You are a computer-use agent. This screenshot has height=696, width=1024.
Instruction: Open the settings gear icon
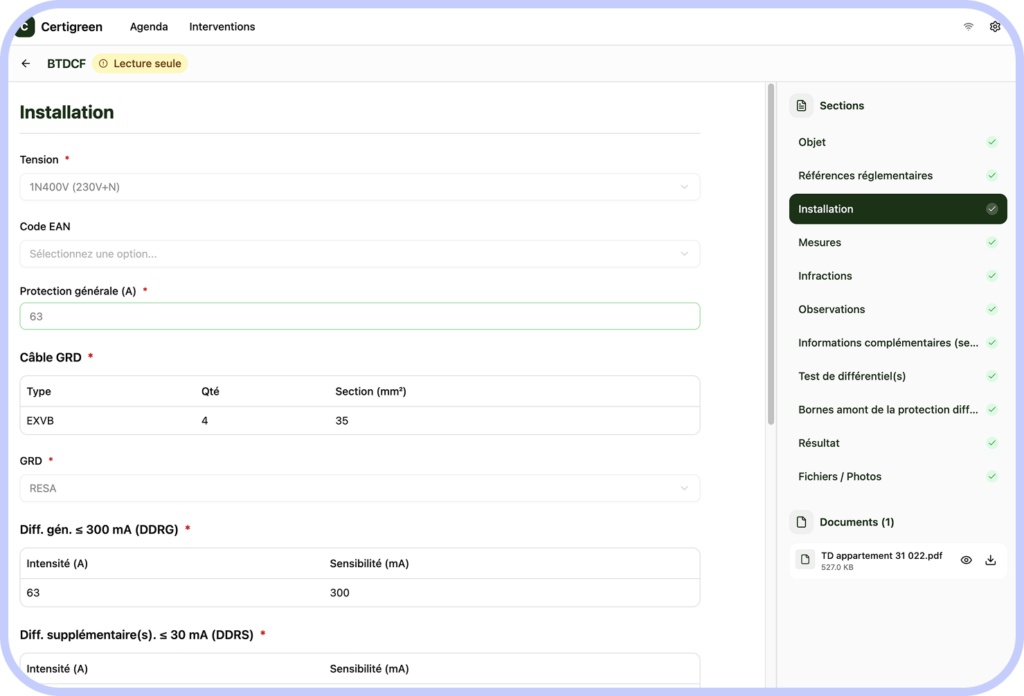[x=995, y=27]
